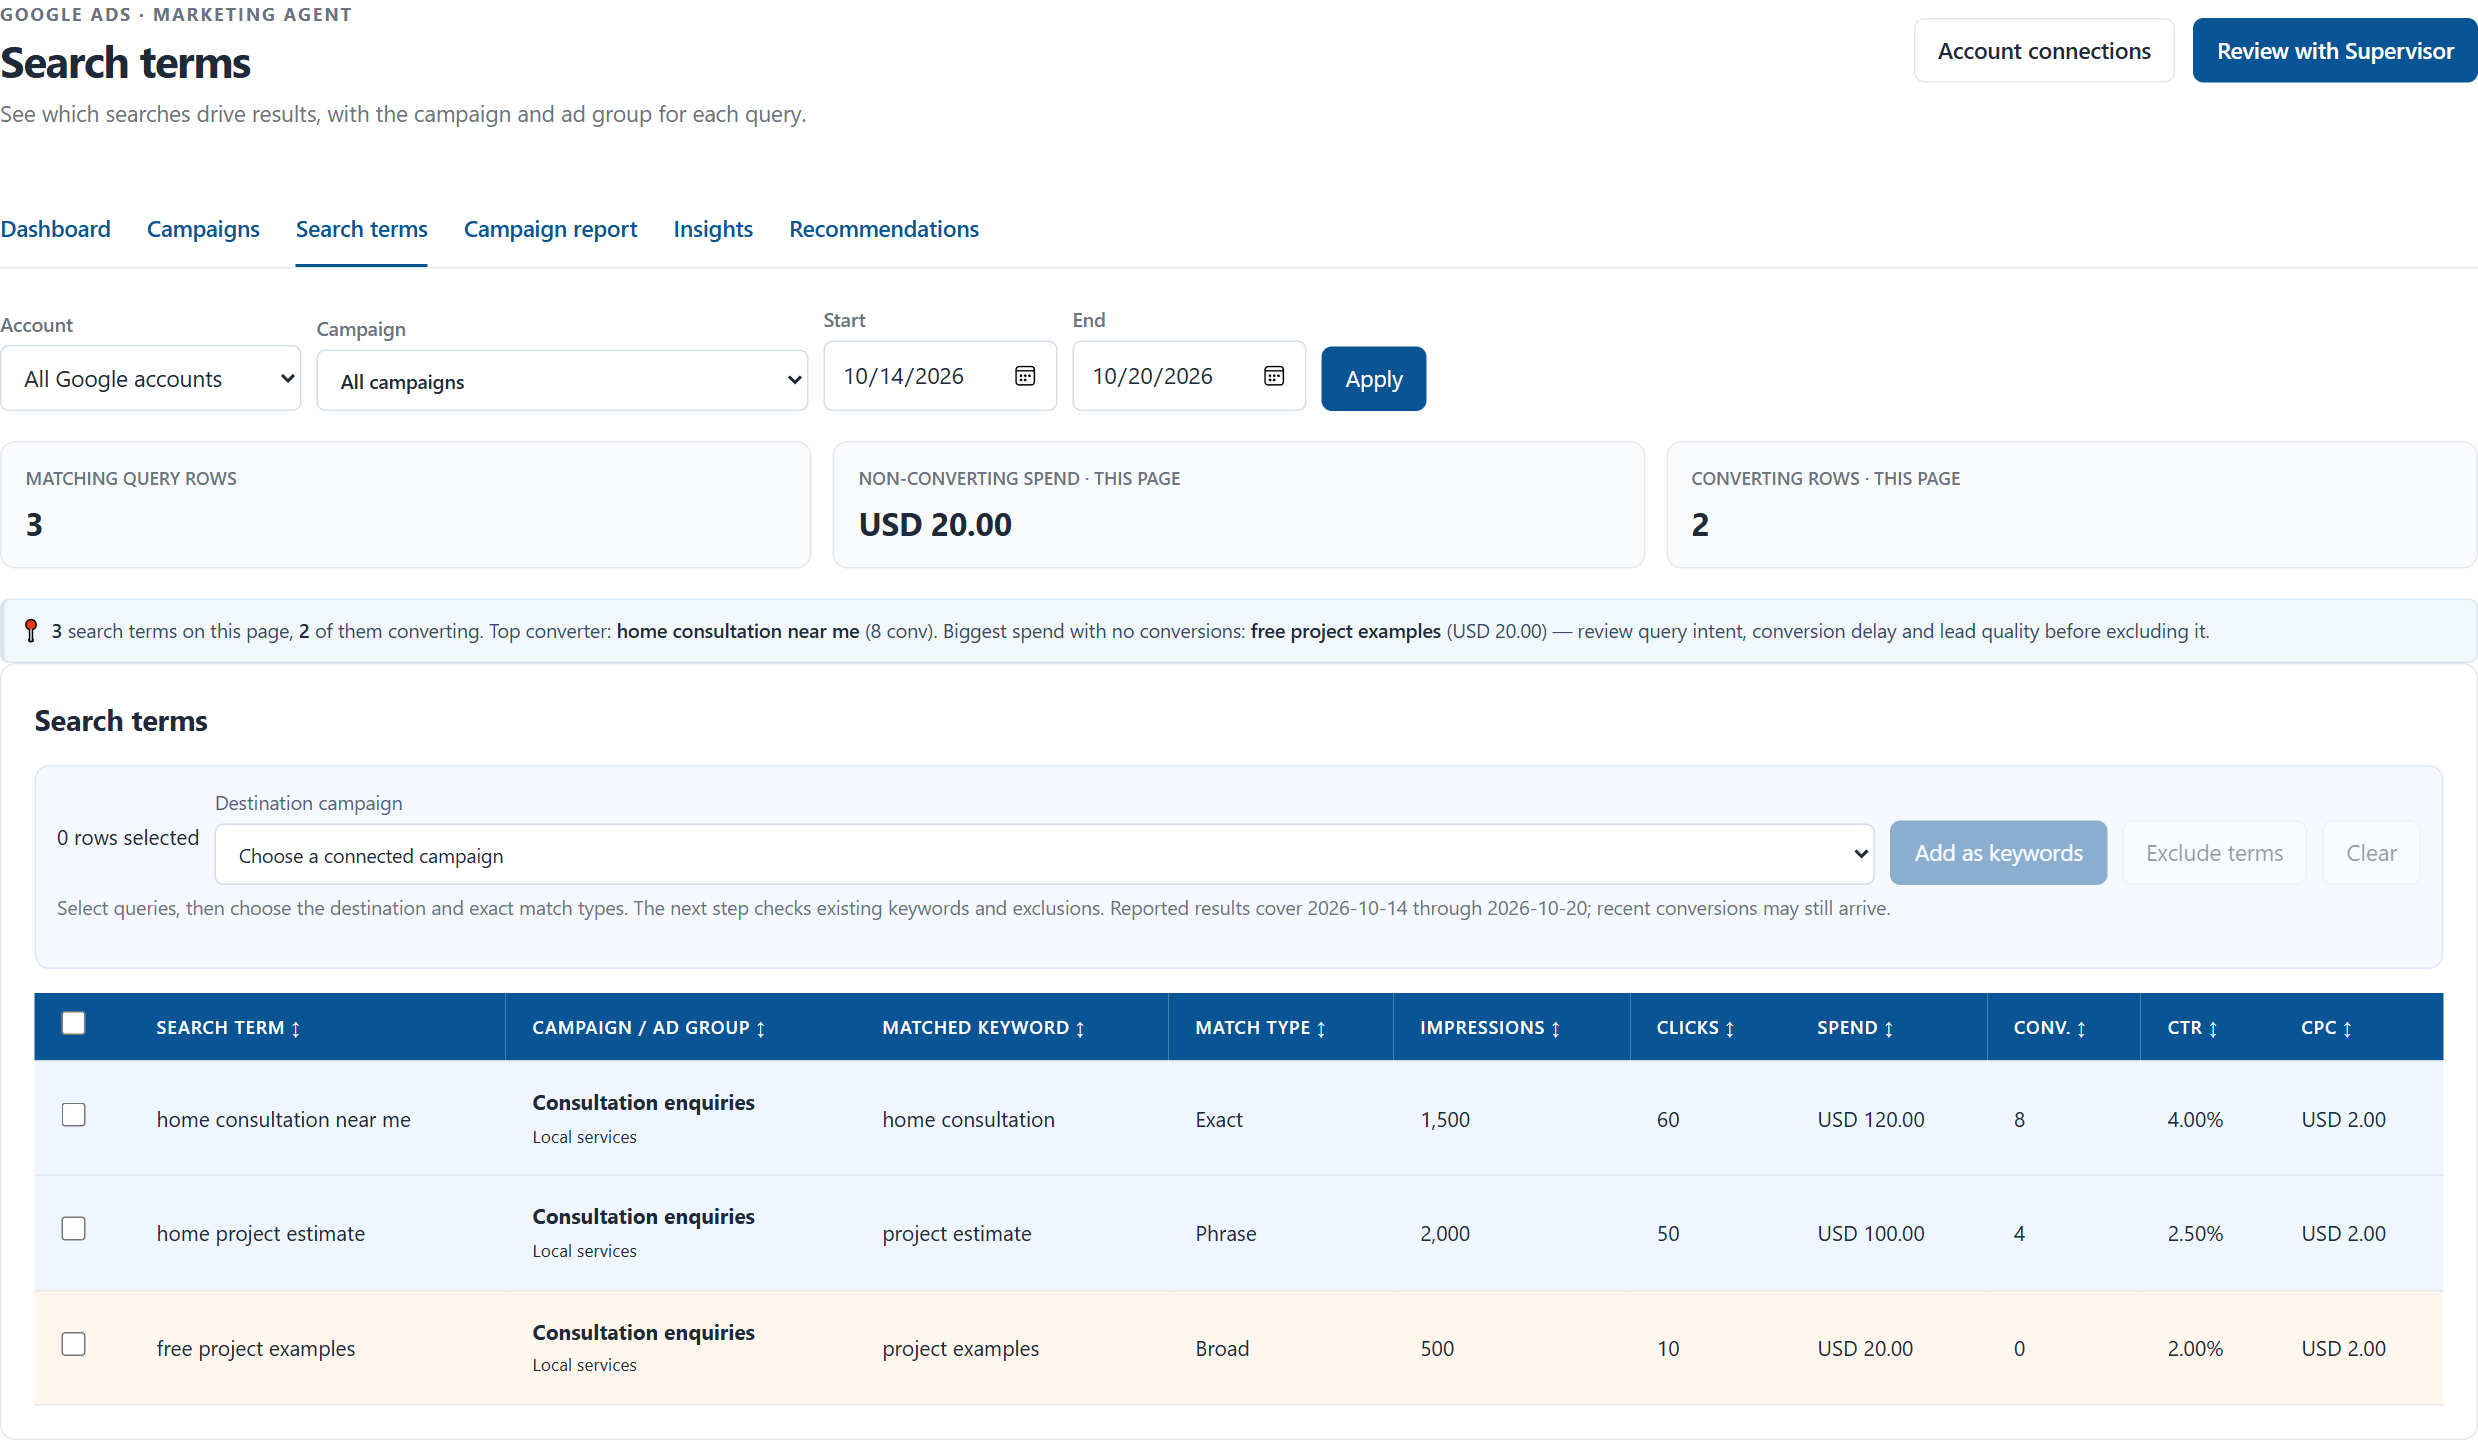This screenshot has height=1440, width=2478.
Task: Open the Insights tab
Action: [x=713, y=229]
